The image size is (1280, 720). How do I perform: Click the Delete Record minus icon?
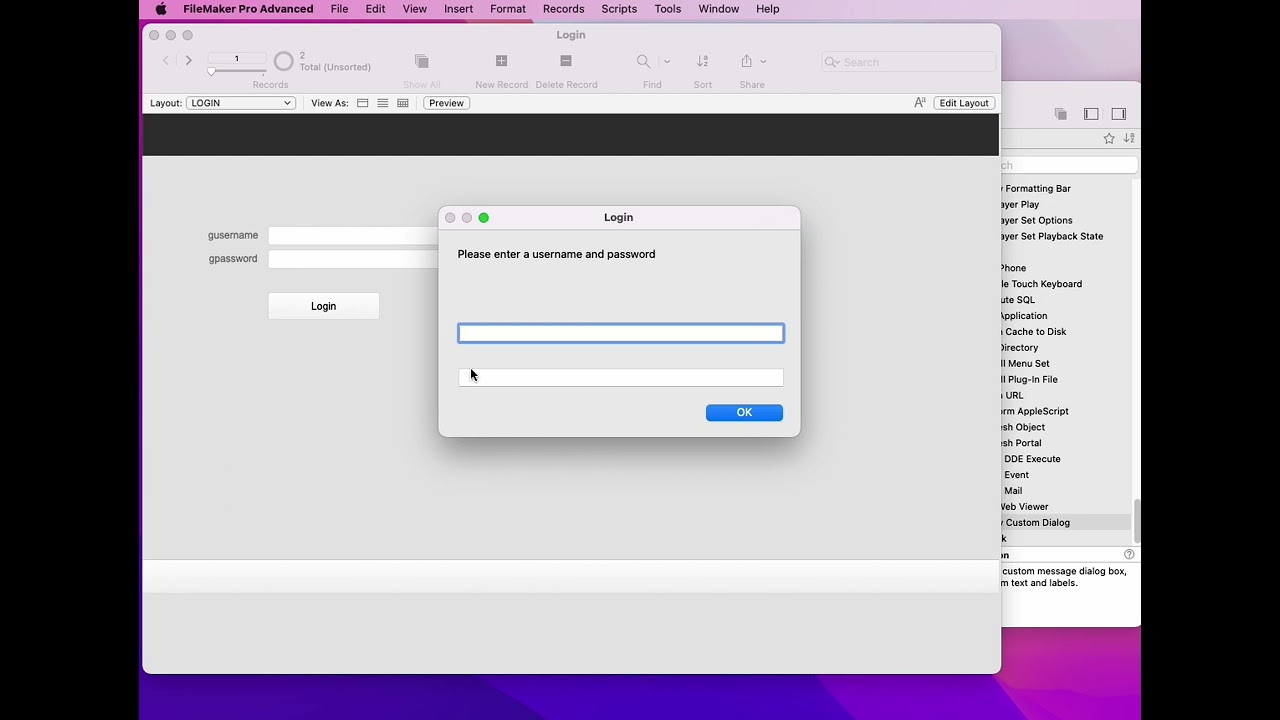click(x=565, y=61)
